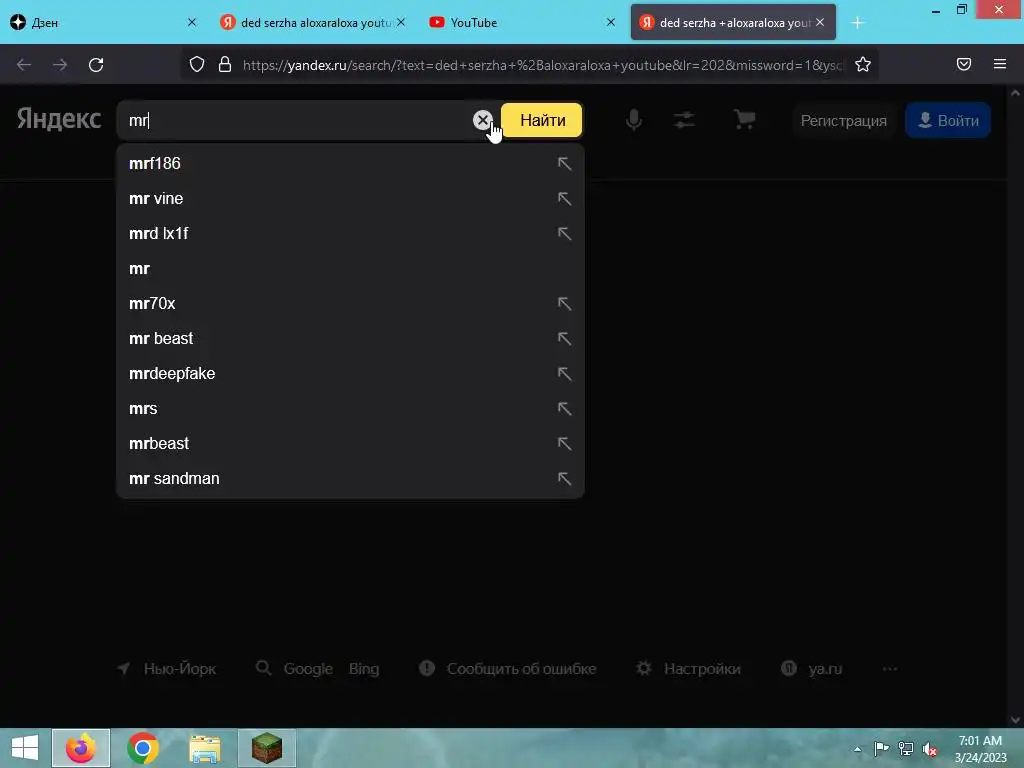1024x768 pixels.
Task: Click the muted volume tray icon
Action: [x=929, y=749]
